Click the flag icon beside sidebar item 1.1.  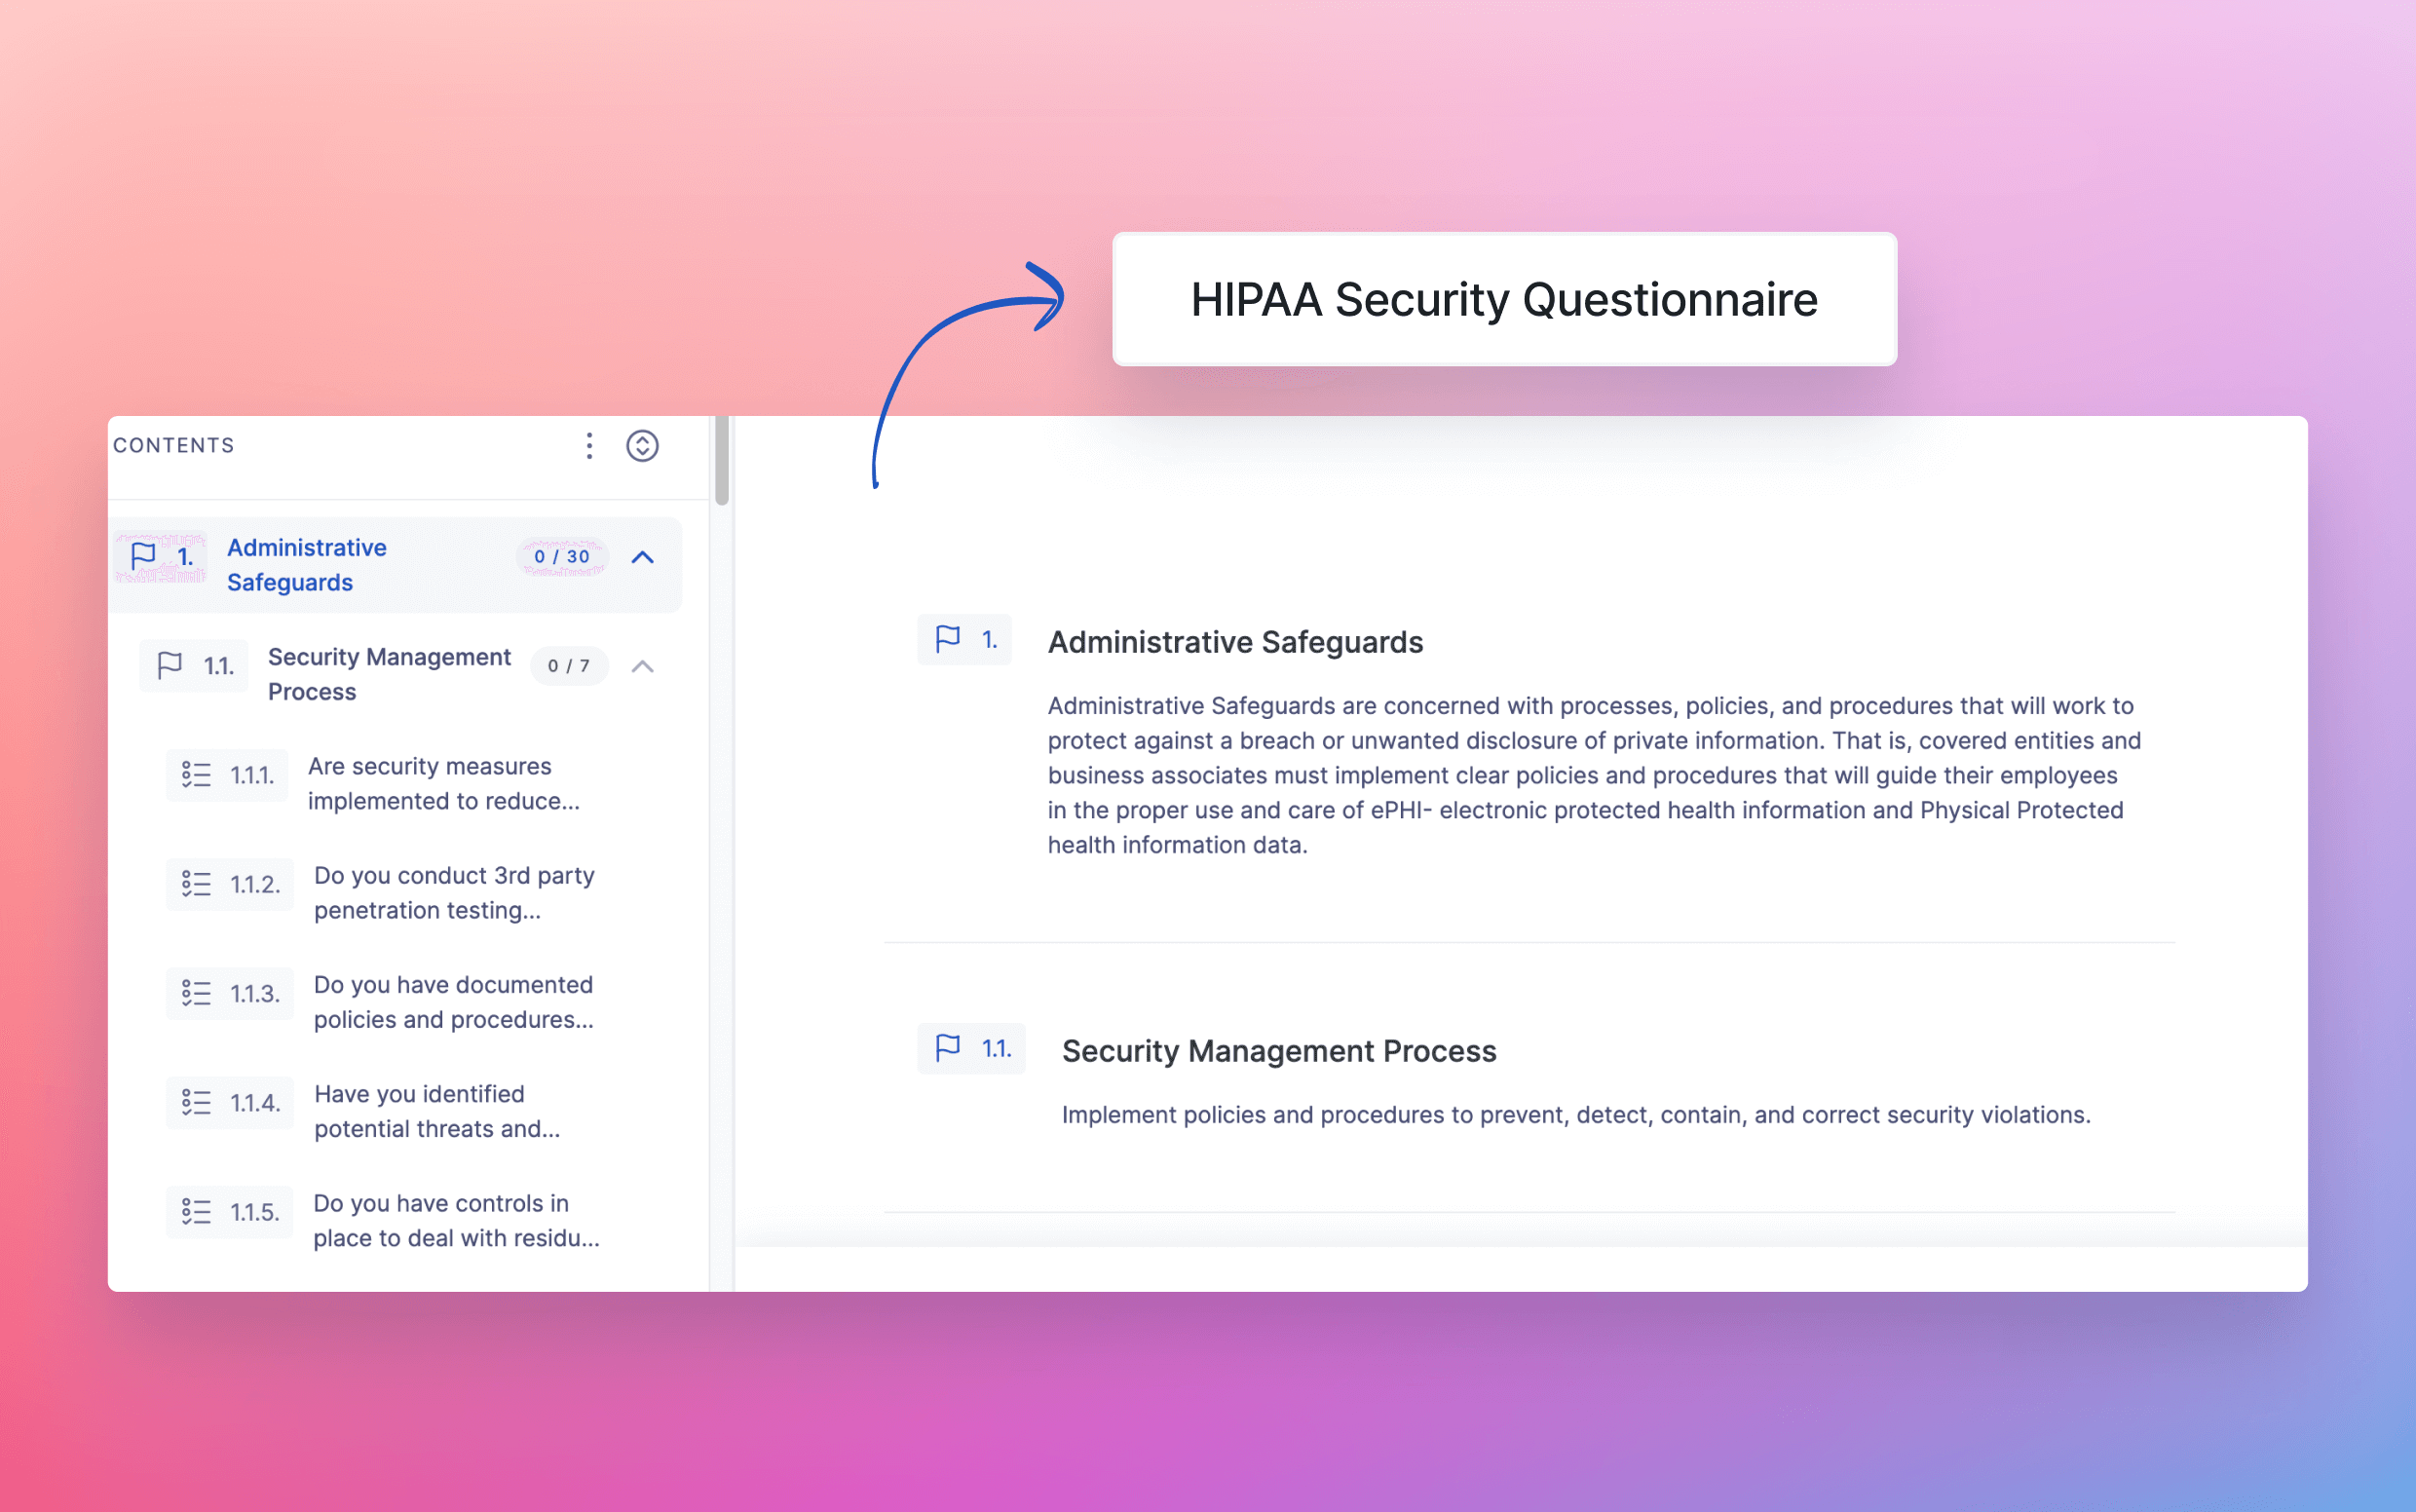point(170,665)
